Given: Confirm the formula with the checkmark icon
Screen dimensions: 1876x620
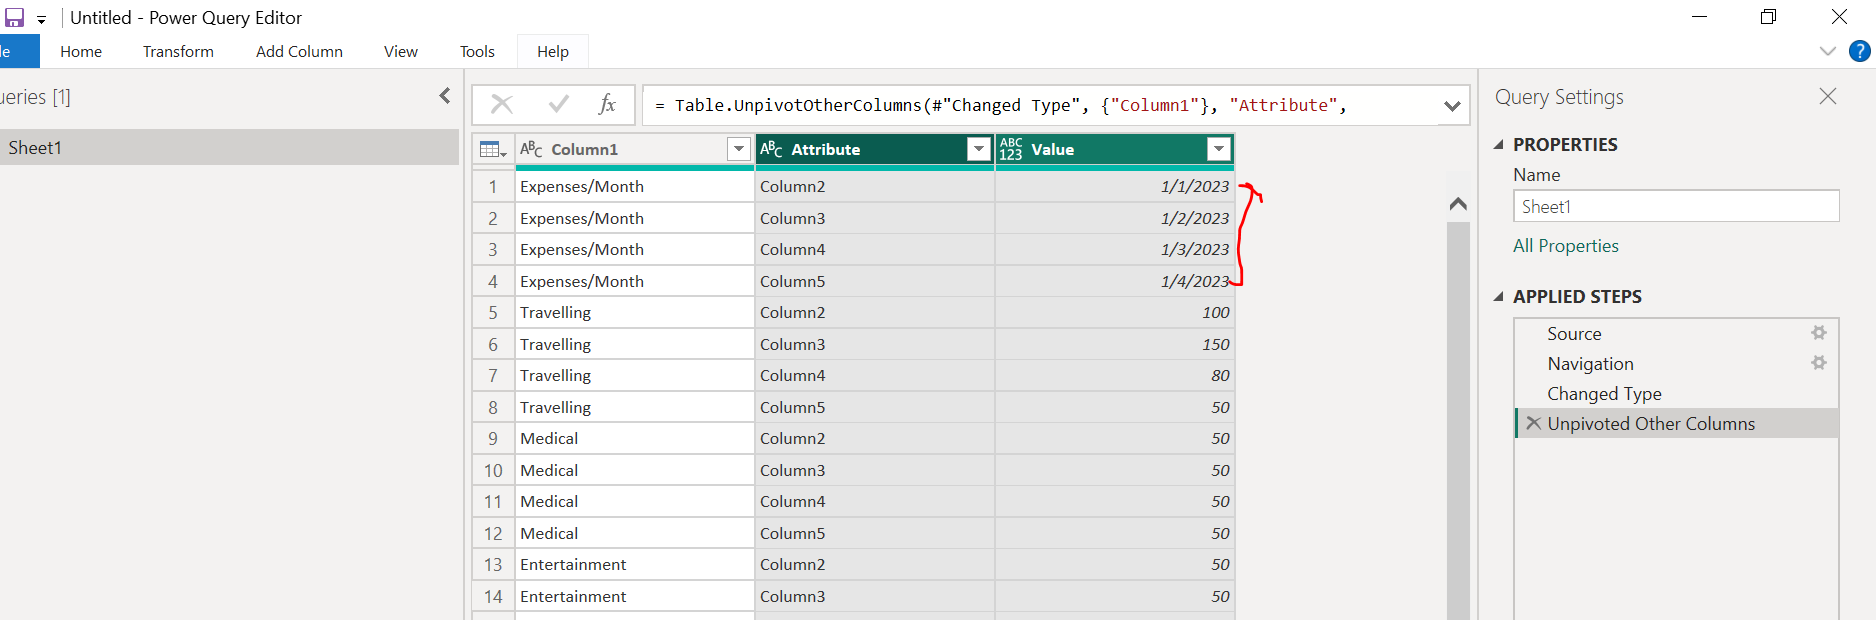Looking at the screenshot, I should click(558, 105).
